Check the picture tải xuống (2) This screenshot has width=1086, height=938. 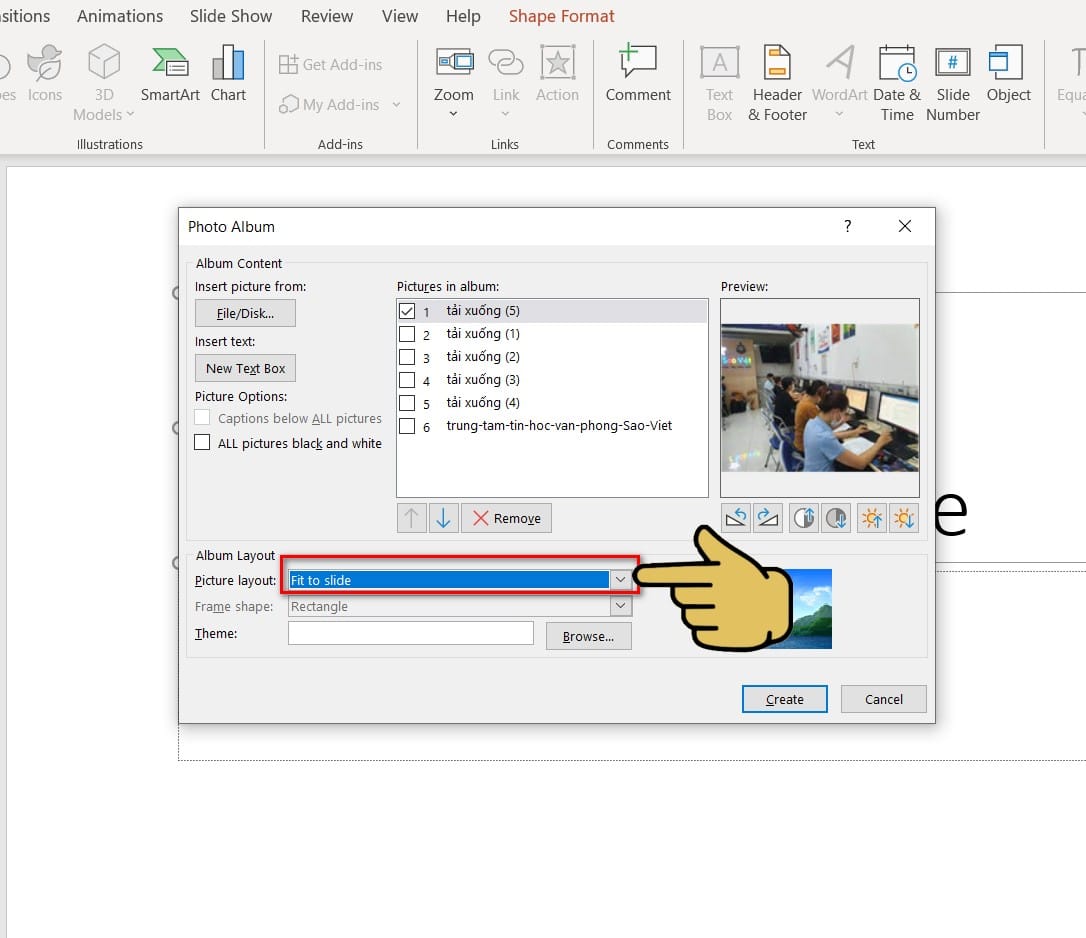point(407,357)
